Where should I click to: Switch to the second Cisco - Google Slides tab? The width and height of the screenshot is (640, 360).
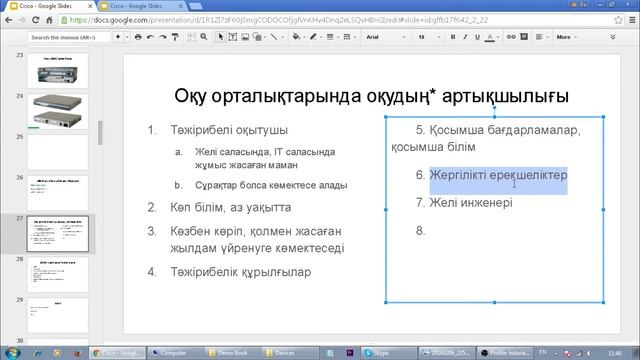point(137,6)
